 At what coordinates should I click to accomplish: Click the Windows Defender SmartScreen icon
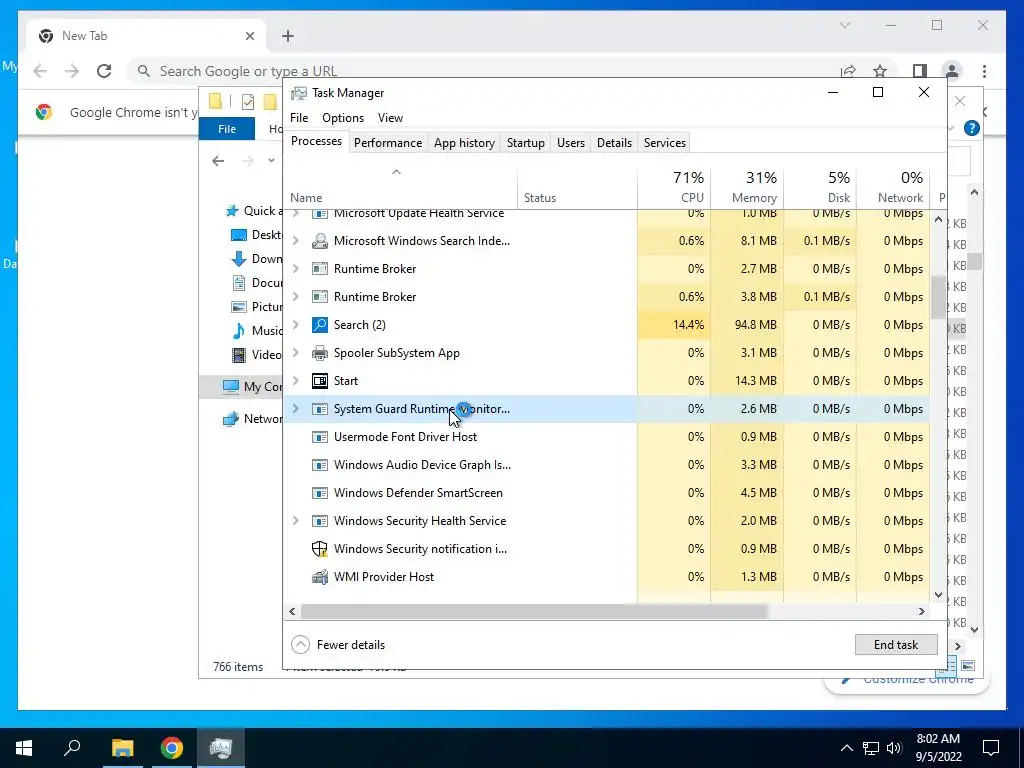click(x=319, y=493)
